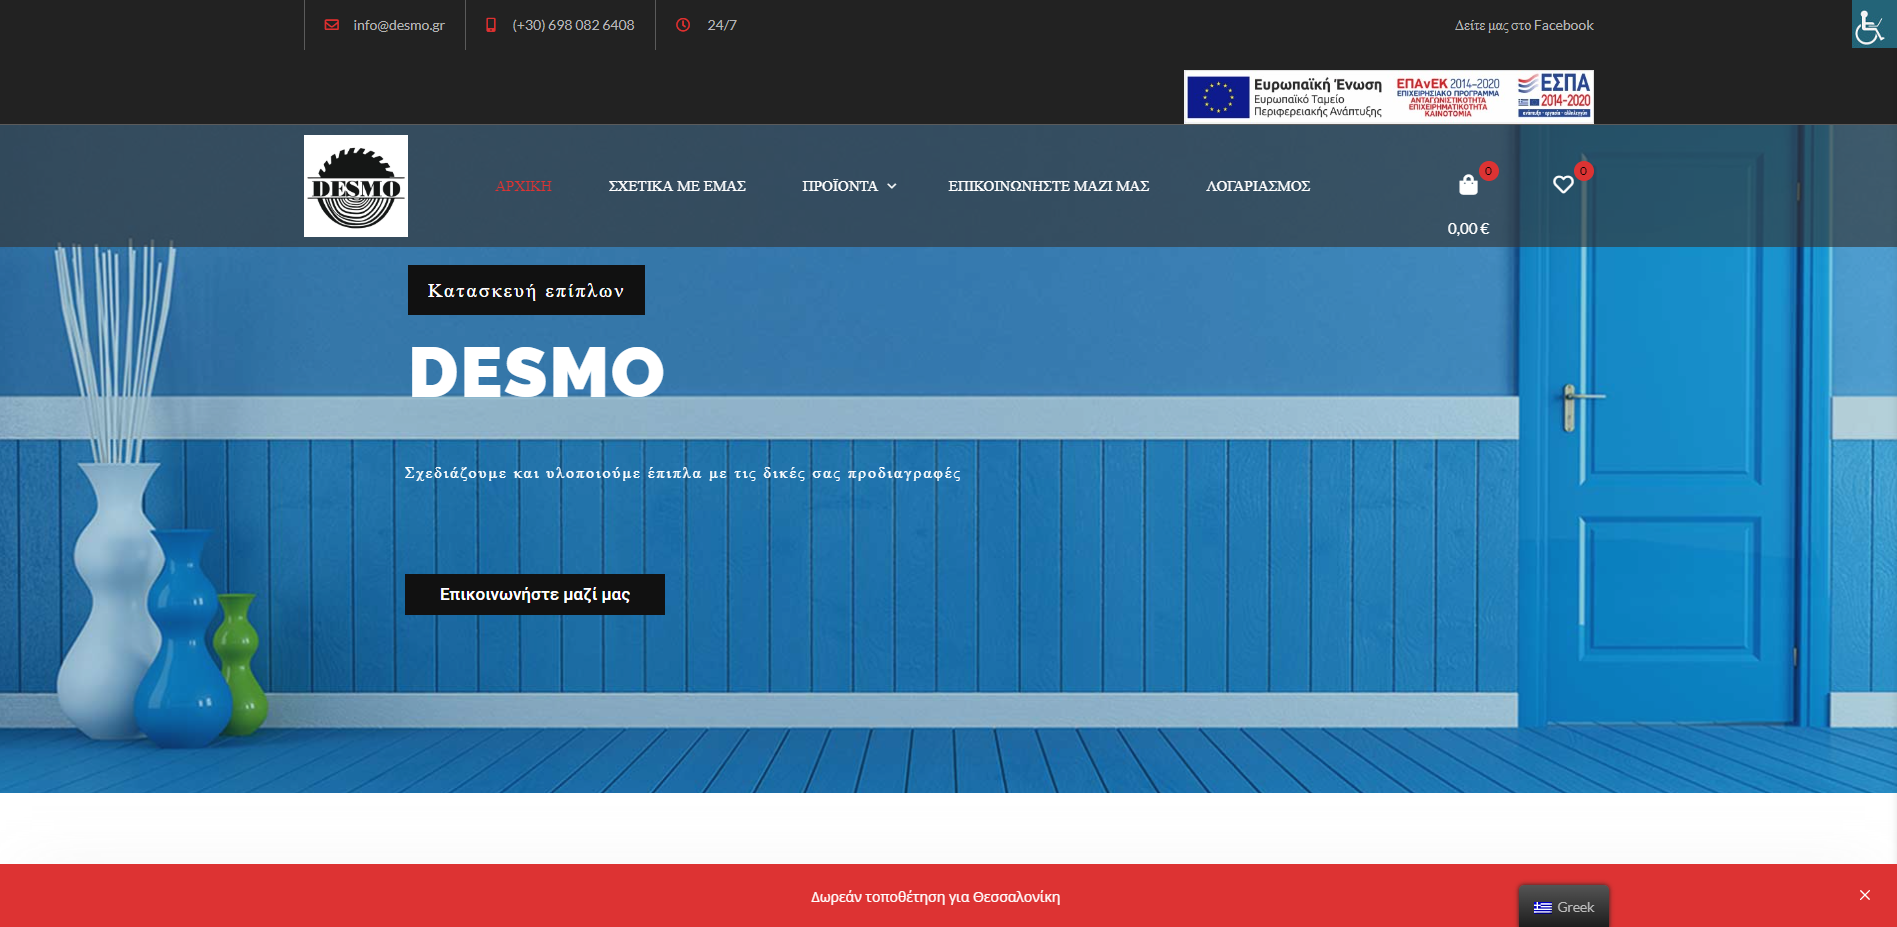Click the DESMO saw blade logo
The image size is (1897, 927).
click(355, 186)
